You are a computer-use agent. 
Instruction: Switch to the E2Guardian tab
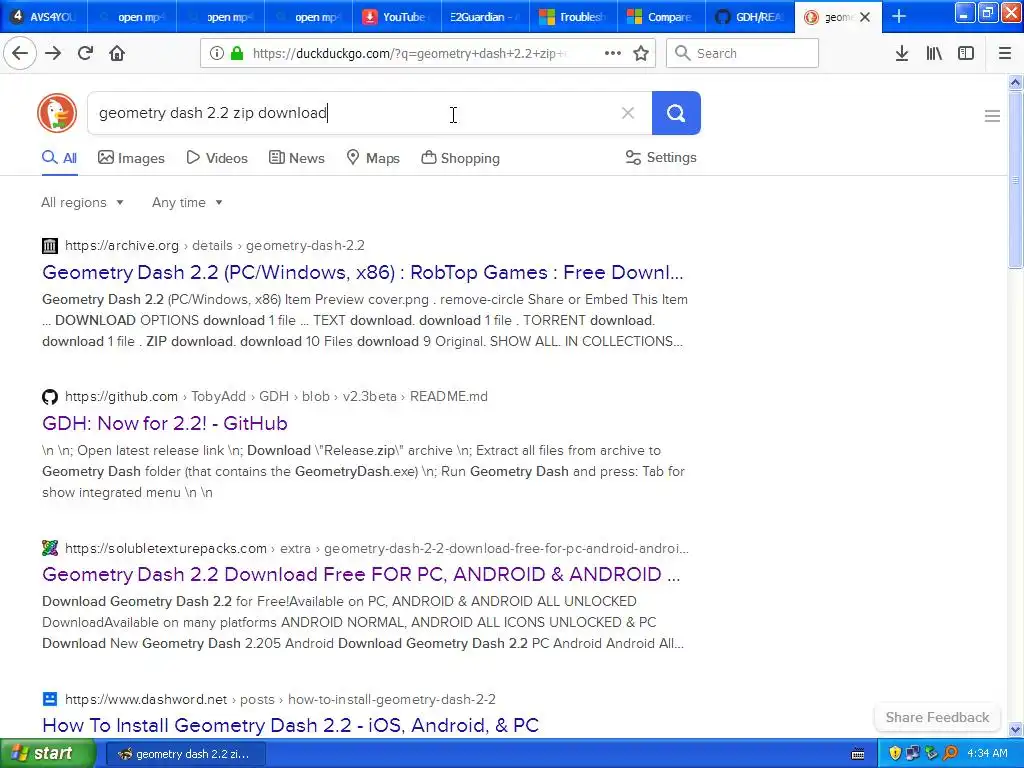click(x=485, y=17)
